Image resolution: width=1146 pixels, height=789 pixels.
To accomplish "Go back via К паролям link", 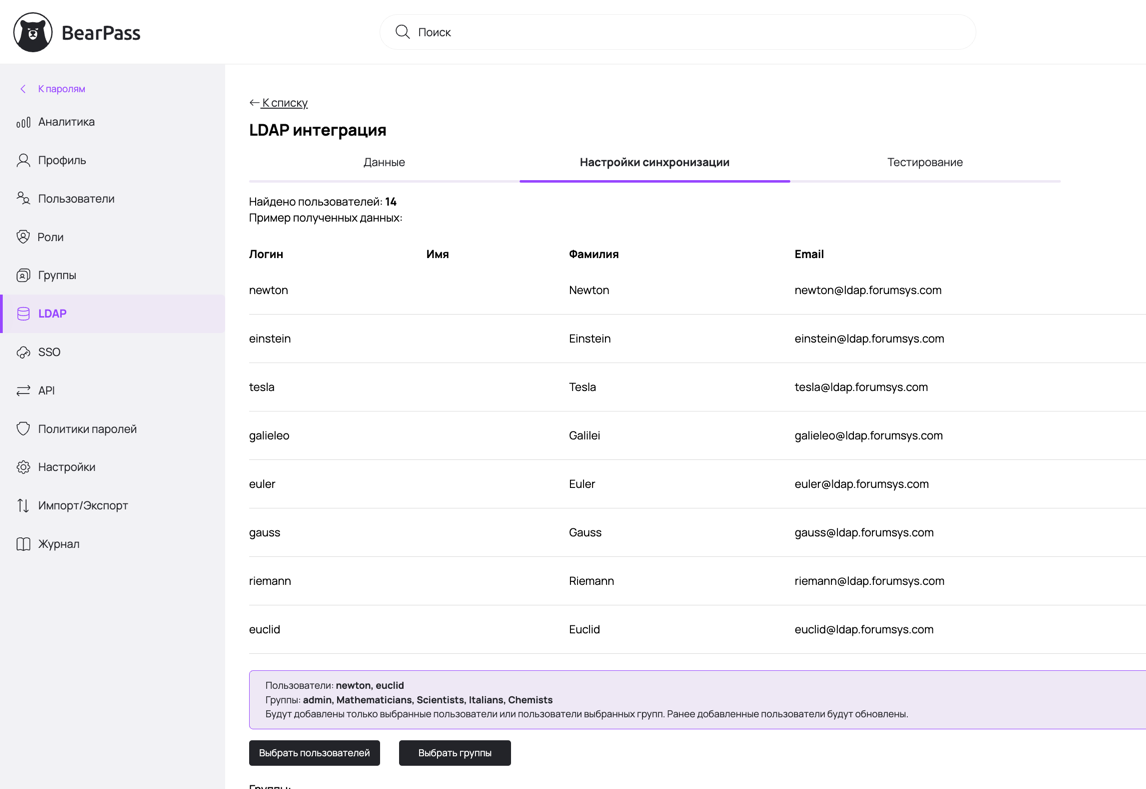I will pos(60,89).
